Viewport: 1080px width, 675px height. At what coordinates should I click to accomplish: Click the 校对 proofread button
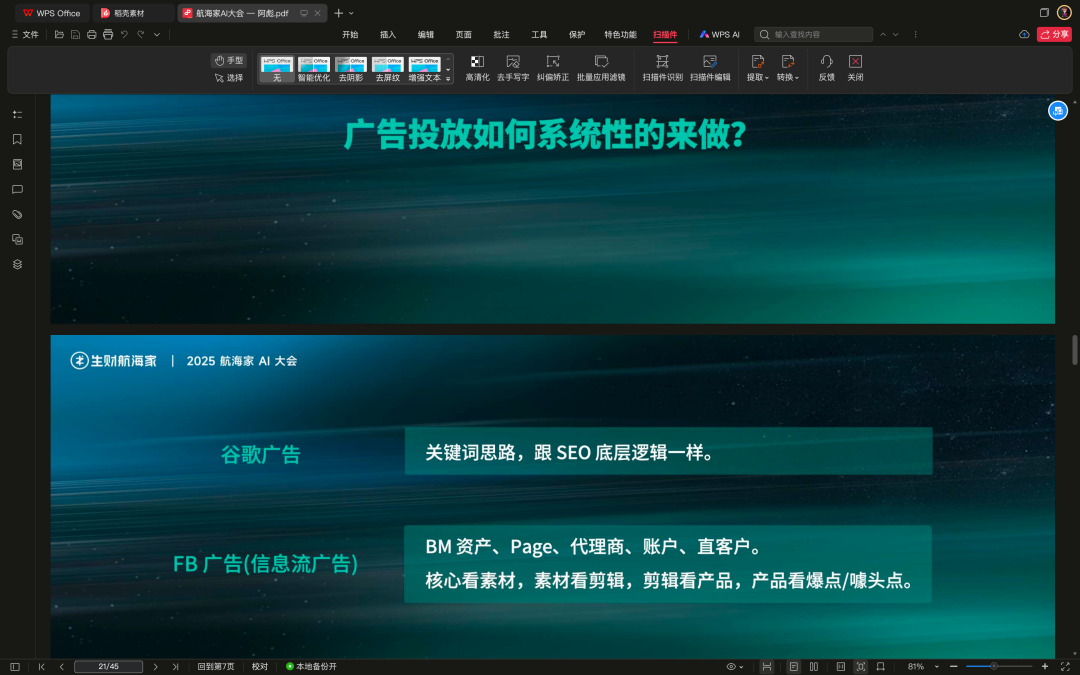point(260,667)
